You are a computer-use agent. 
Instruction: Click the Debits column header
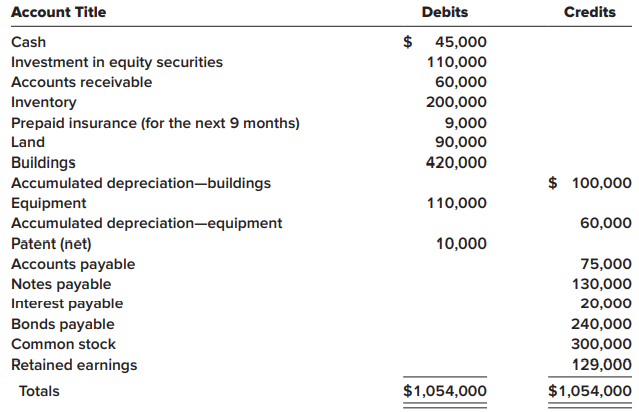click(x=445, y=13)
